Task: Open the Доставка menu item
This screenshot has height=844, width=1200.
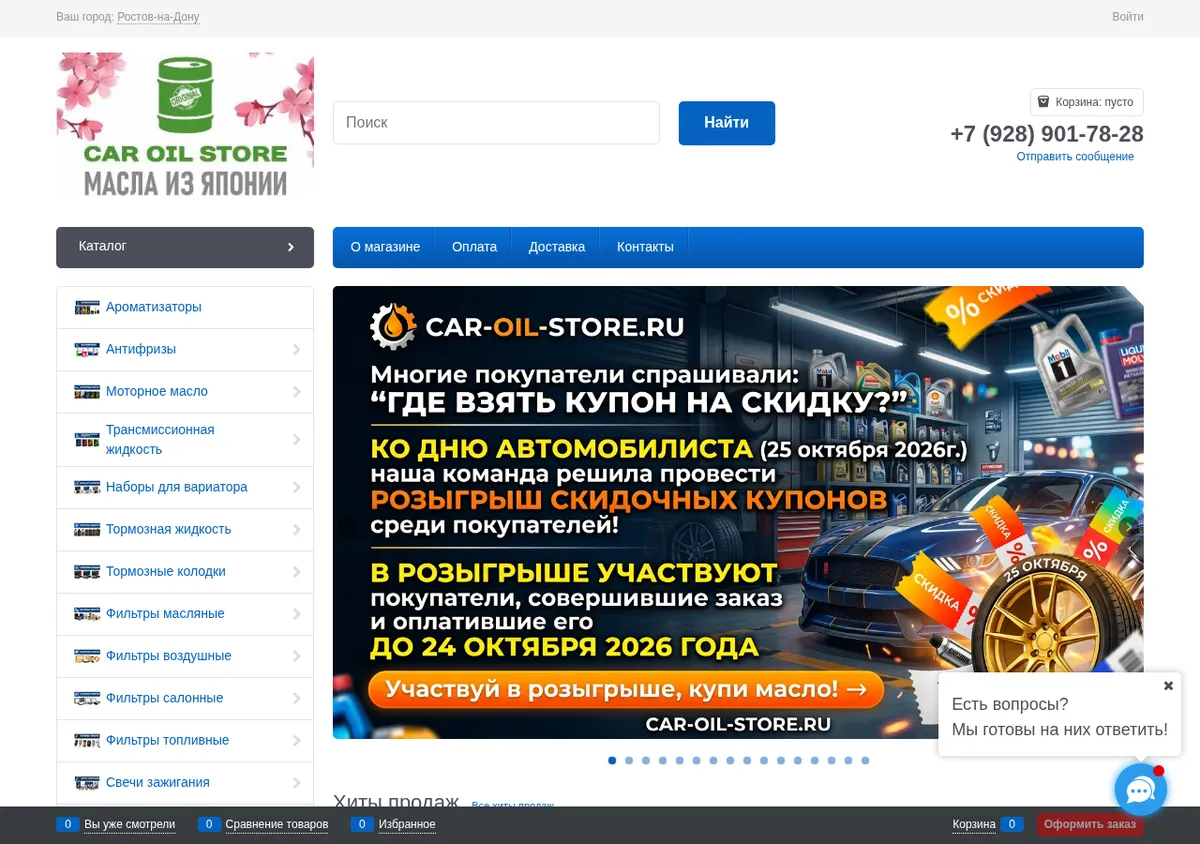Action: (557, 247)
